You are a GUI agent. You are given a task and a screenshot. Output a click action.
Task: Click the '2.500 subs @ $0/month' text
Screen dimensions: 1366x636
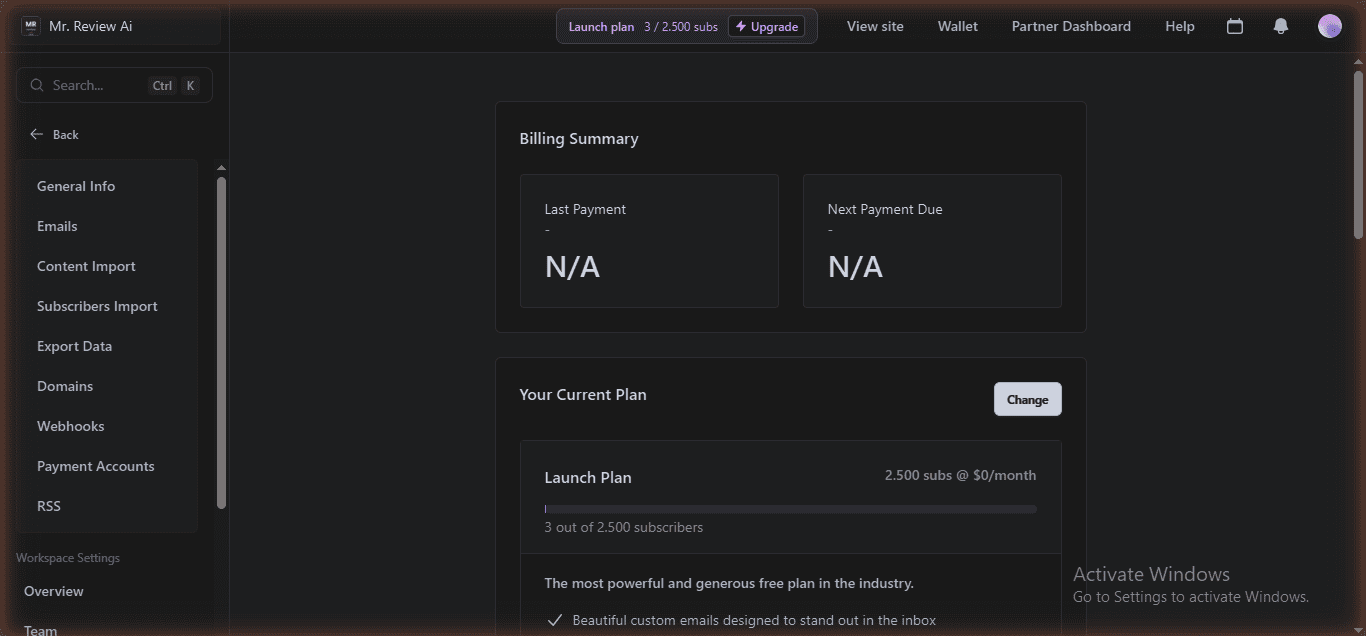tap(960, 475)
